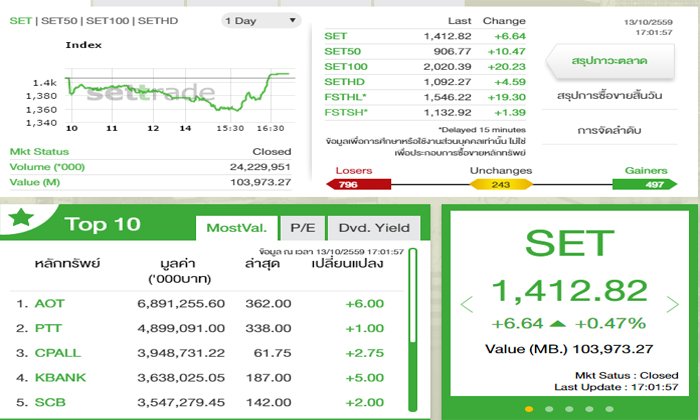Open สรุปการซื้อขายสิ้นวัน link
This screenshot has height=420, width=700.
[609, 96]
